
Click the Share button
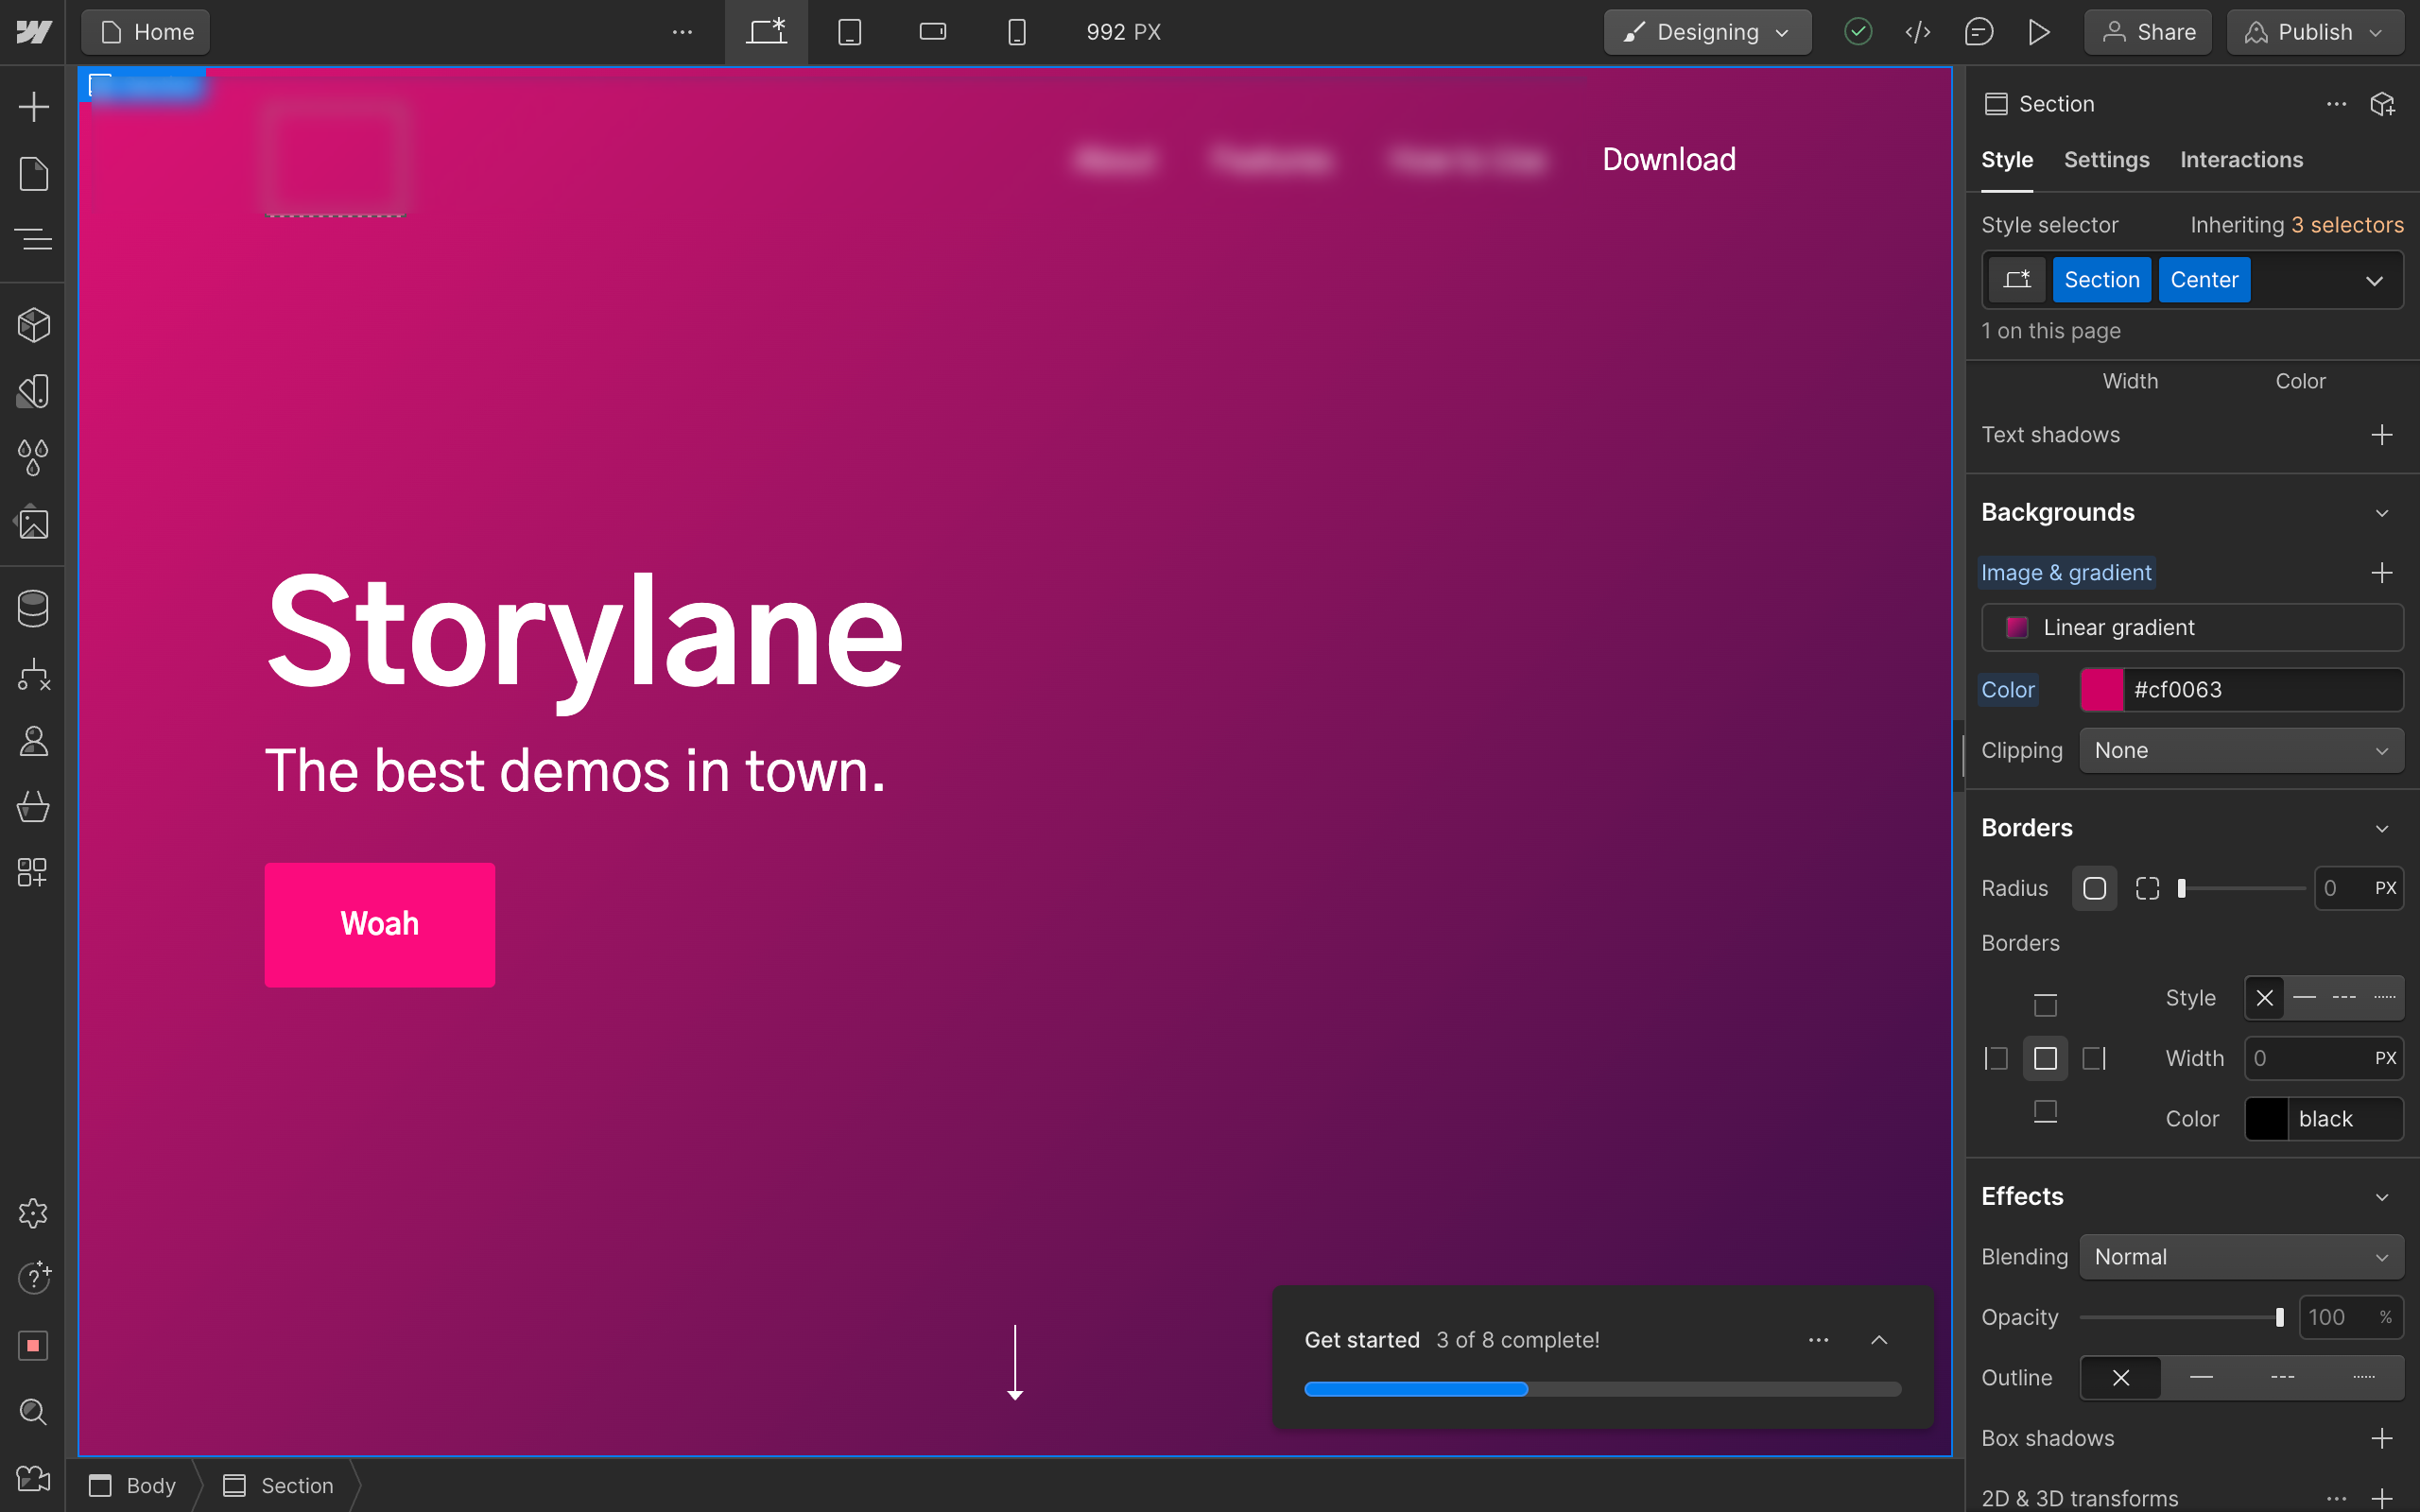[x=2148, y=32]
